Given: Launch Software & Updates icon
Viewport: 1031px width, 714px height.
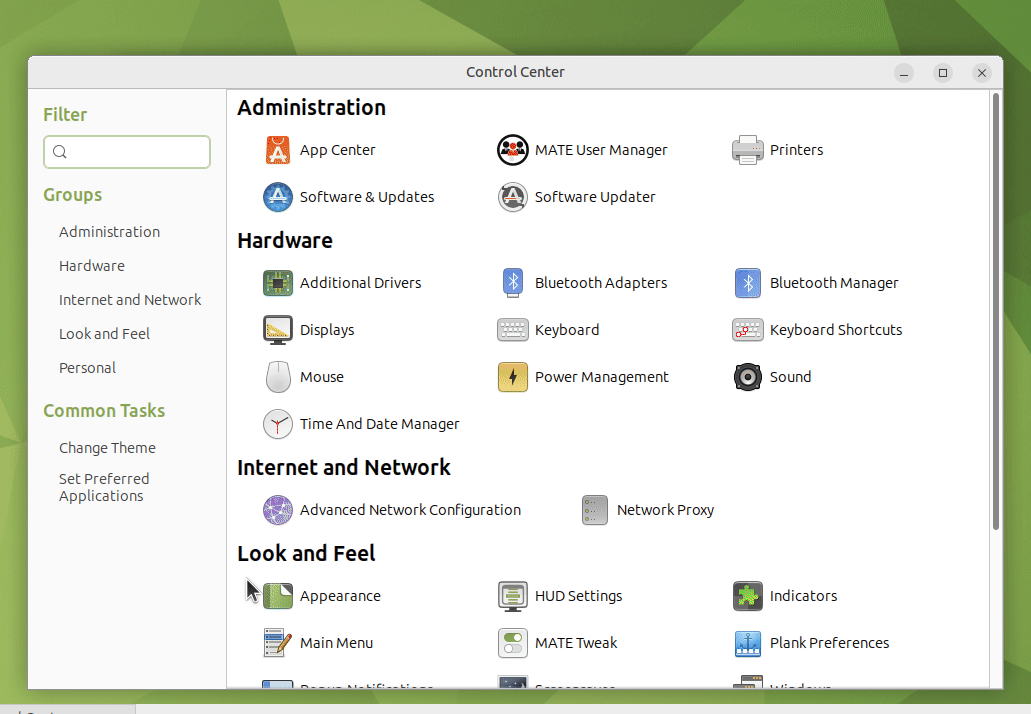Looking at the screenshot, I should [x=277, y=197].
